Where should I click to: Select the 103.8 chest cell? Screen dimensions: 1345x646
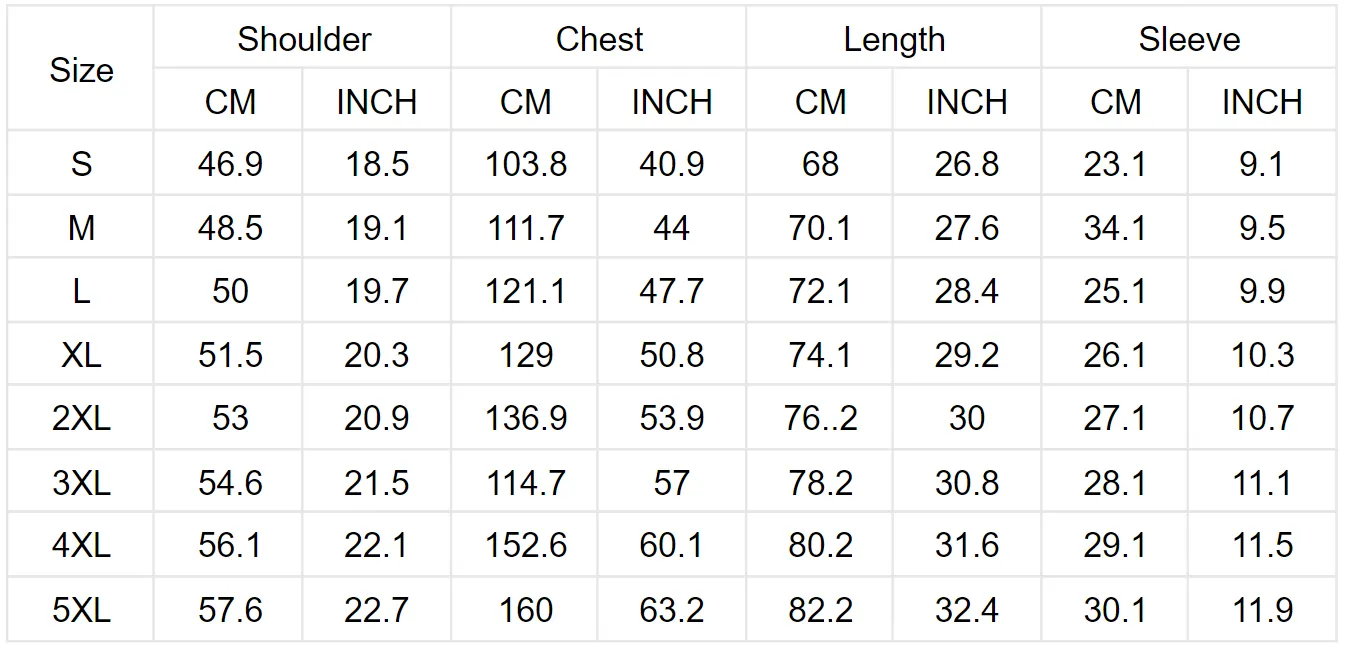(526, 164)
